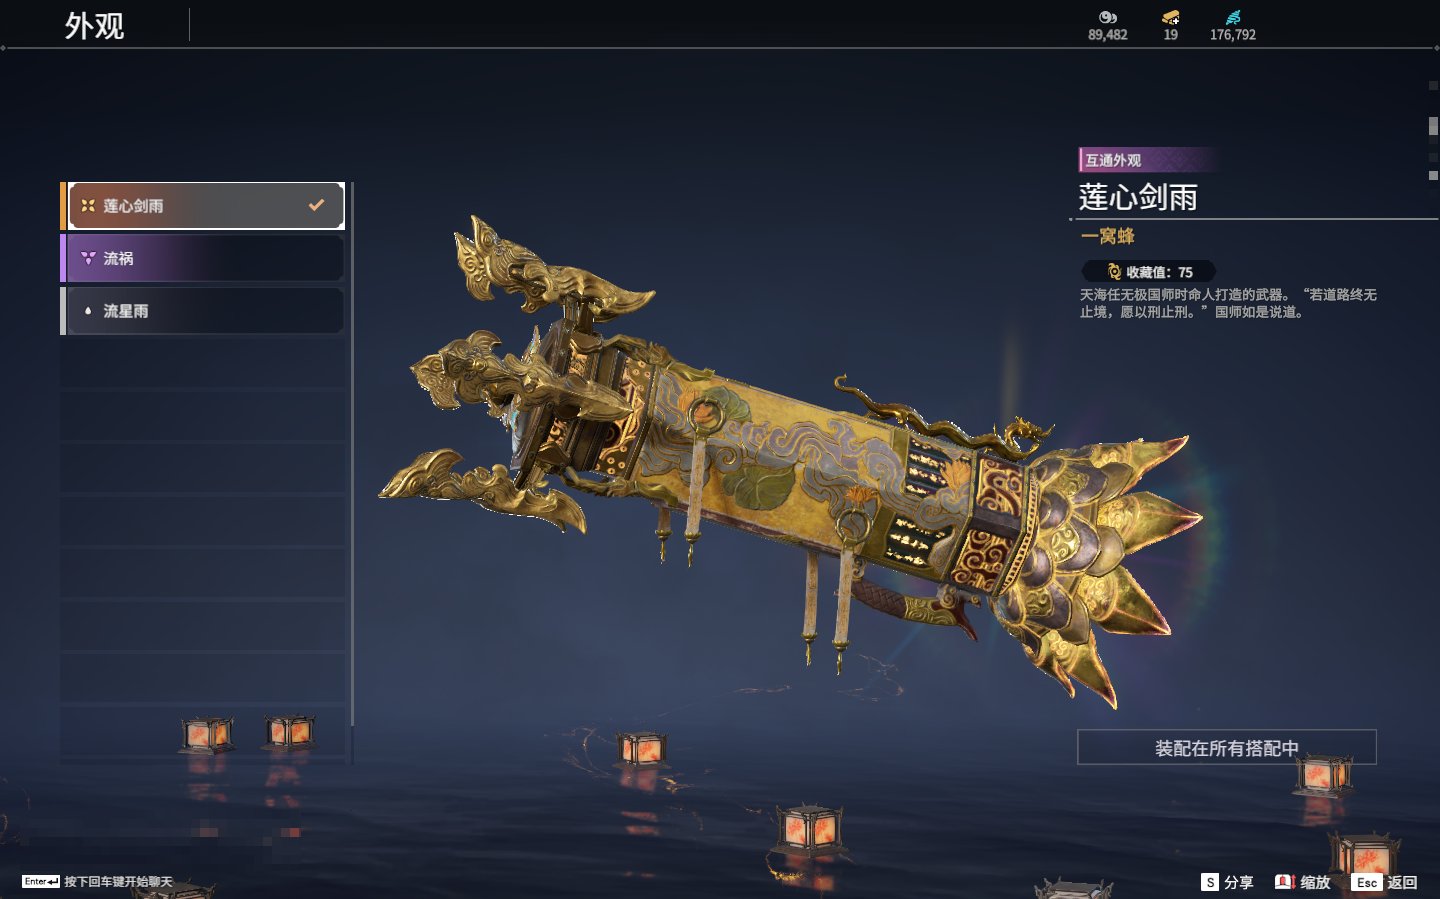Screen dimensions: 1440x899
Task: Click the 收藏值 collection value icon
Action: click(1114, 272)
